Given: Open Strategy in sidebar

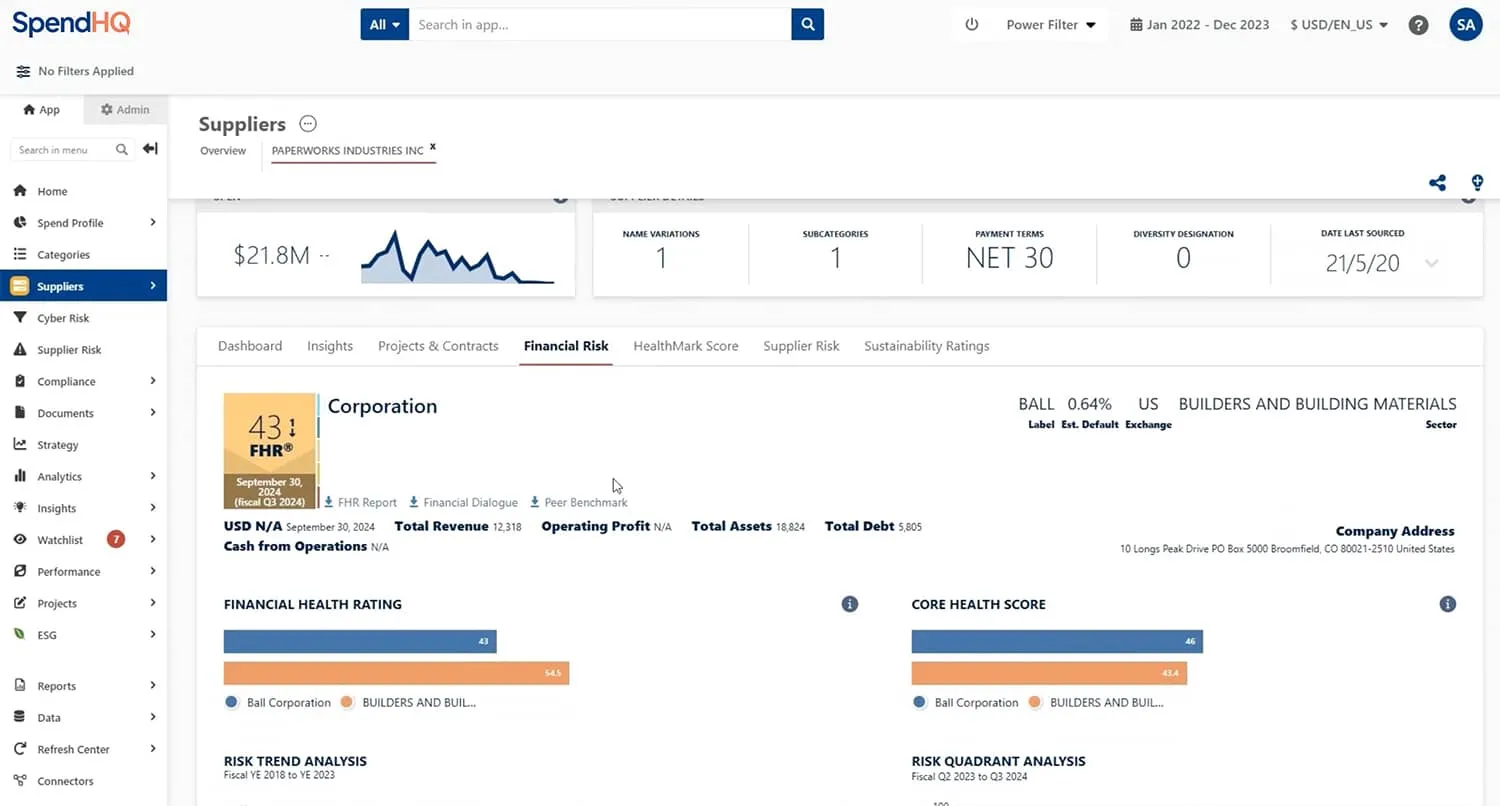Looking at the screenshot, I should pyautogui.click(x=57, y=445).
